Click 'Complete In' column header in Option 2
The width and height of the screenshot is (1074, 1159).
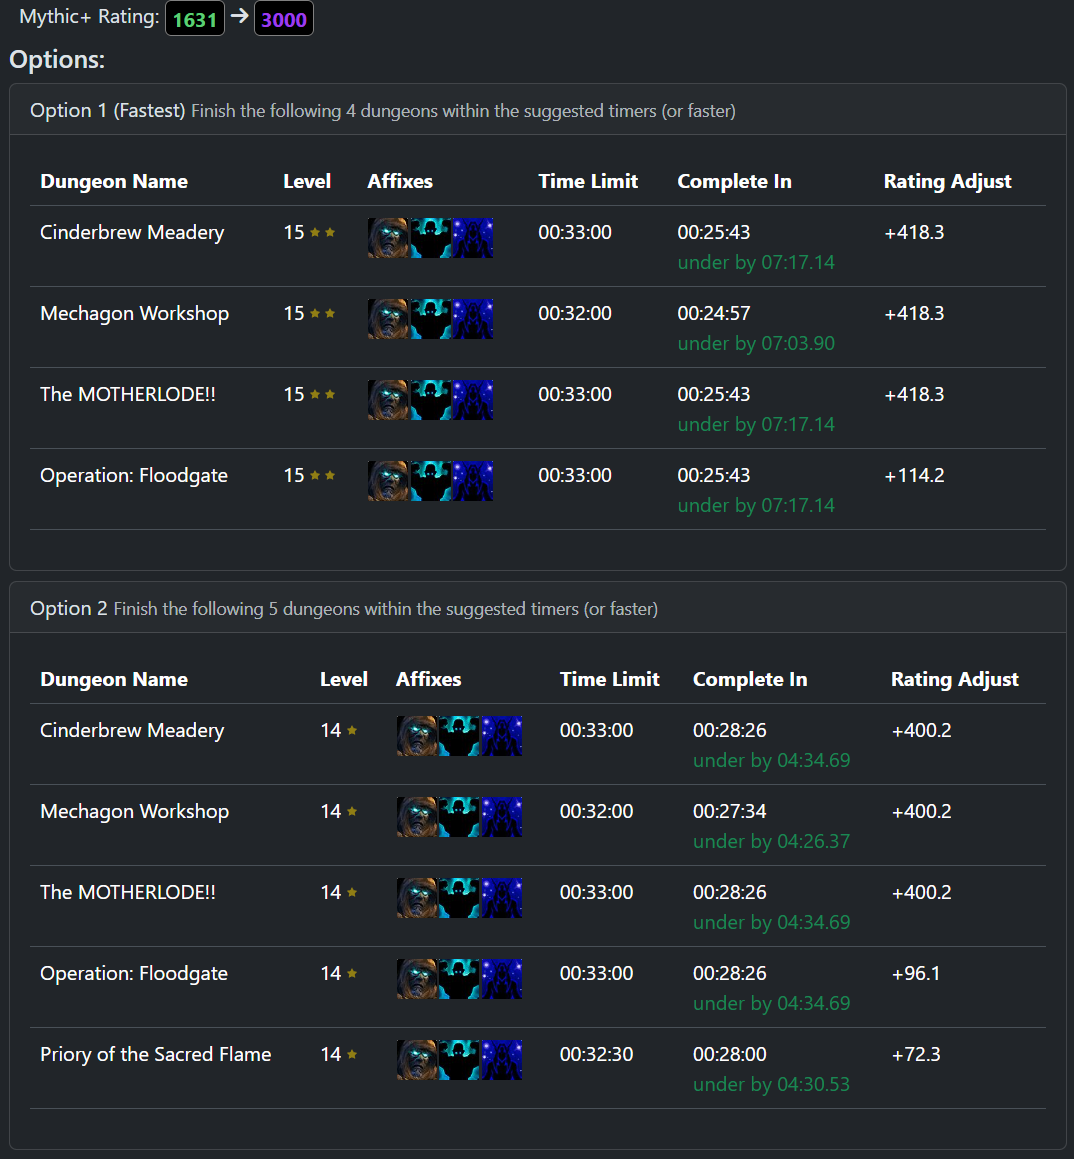(750, 680)
